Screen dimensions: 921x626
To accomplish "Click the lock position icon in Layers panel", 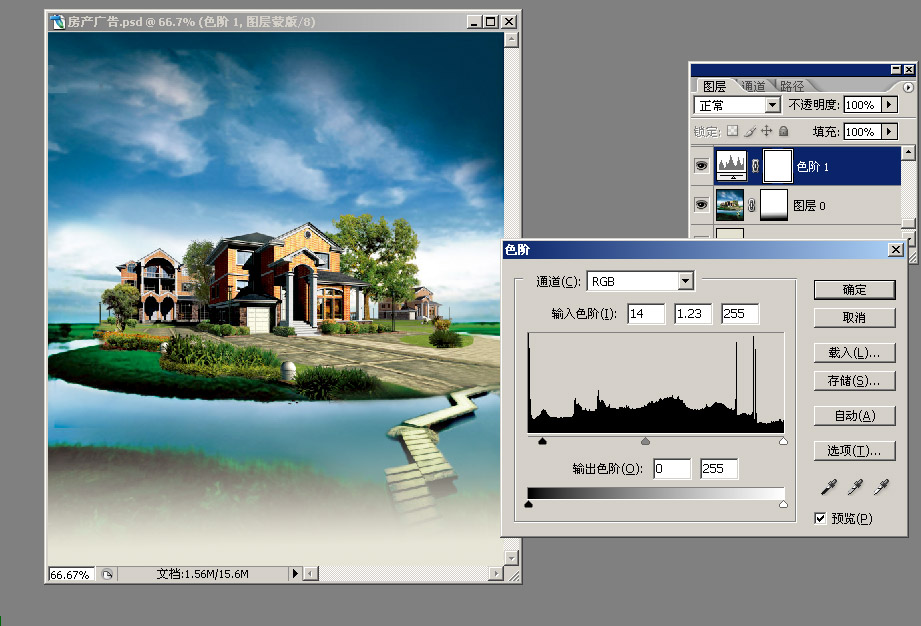I will click(767, 131).
